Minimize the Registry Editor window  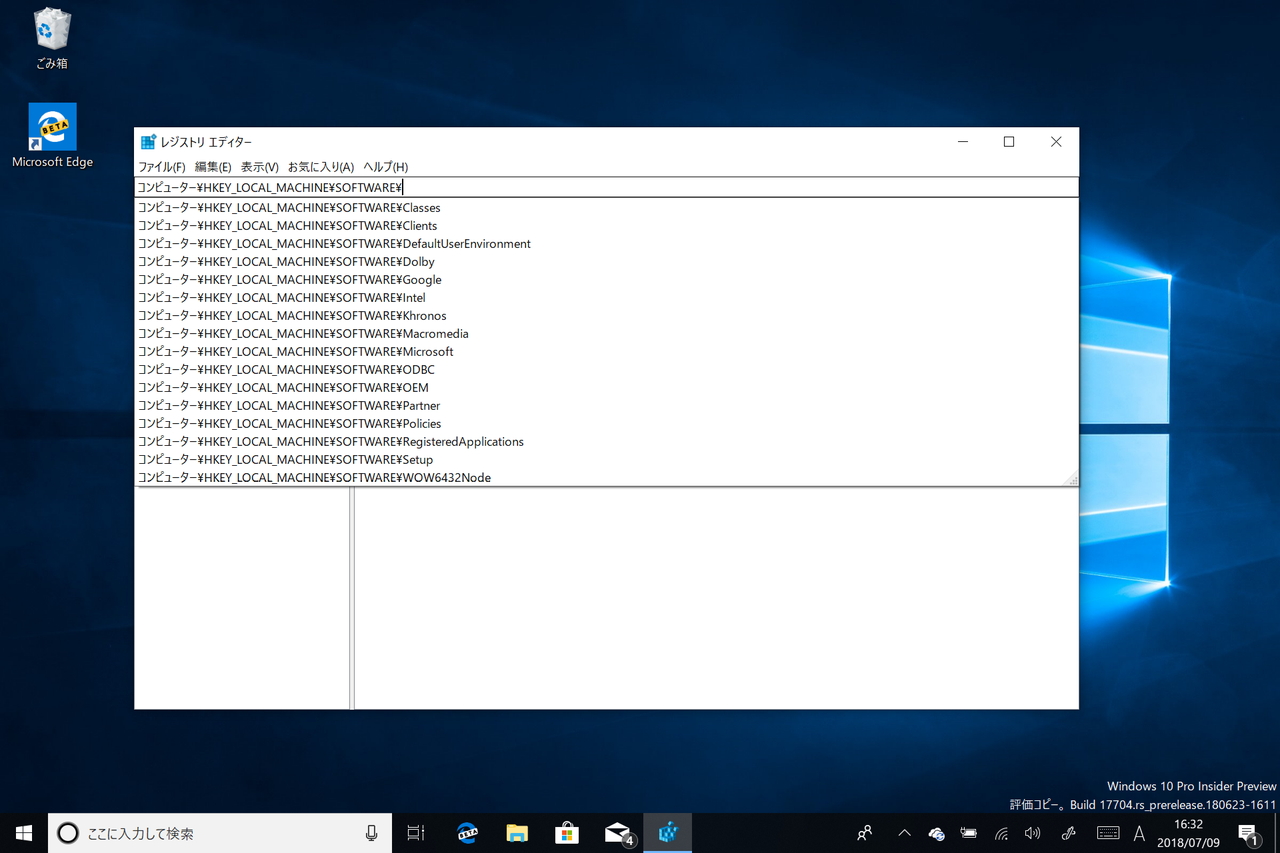coord(963,142)
